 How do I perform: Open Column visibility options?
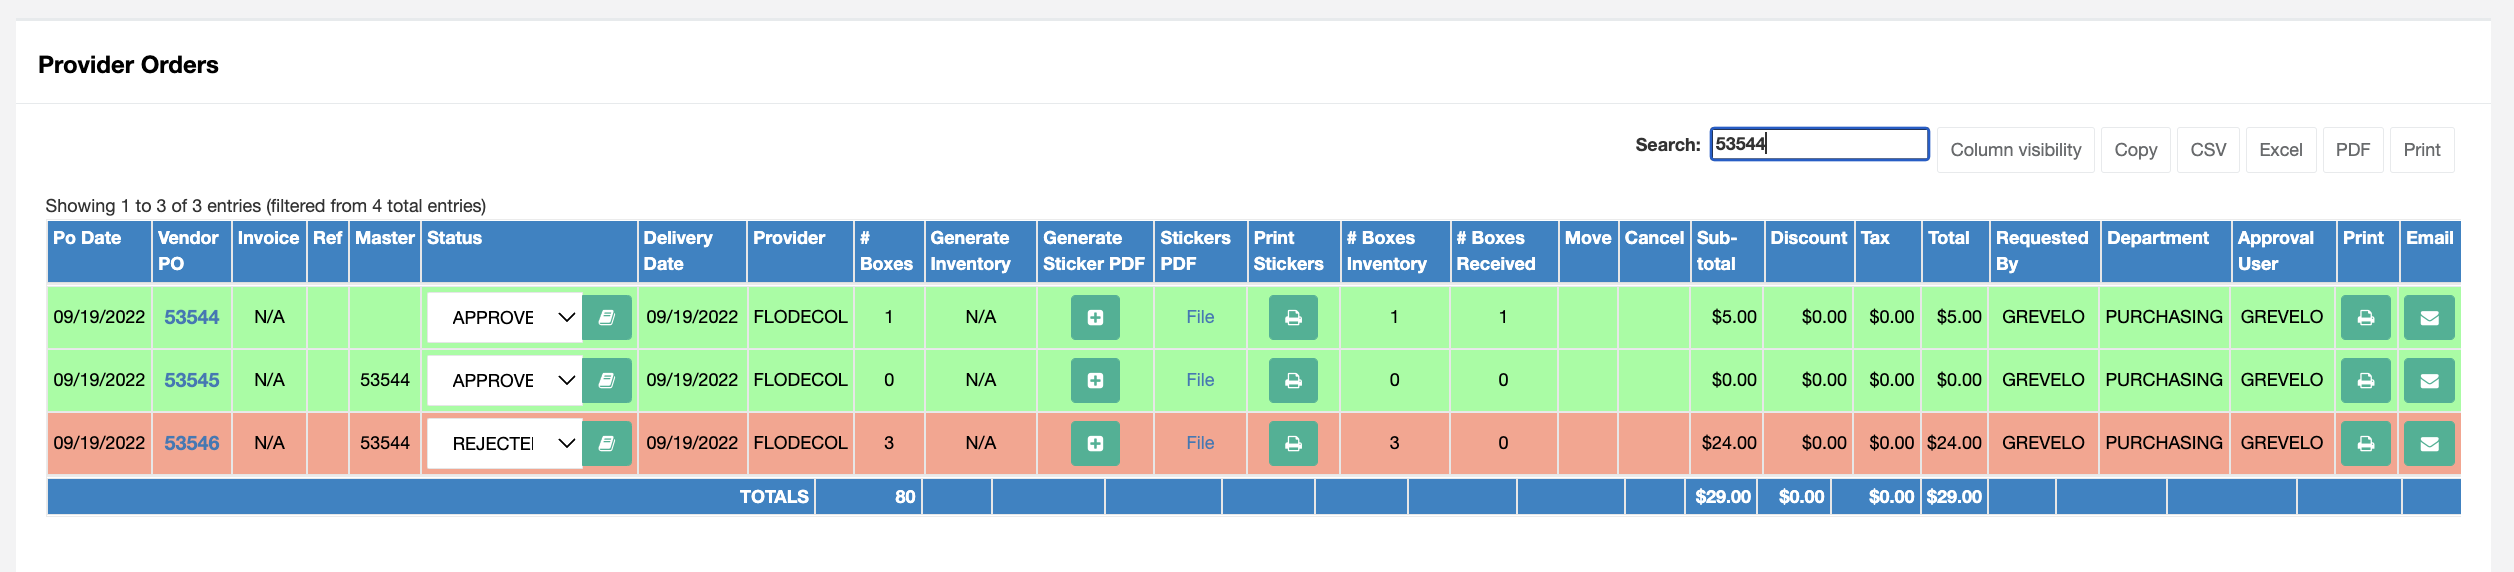pos(2015,150)
